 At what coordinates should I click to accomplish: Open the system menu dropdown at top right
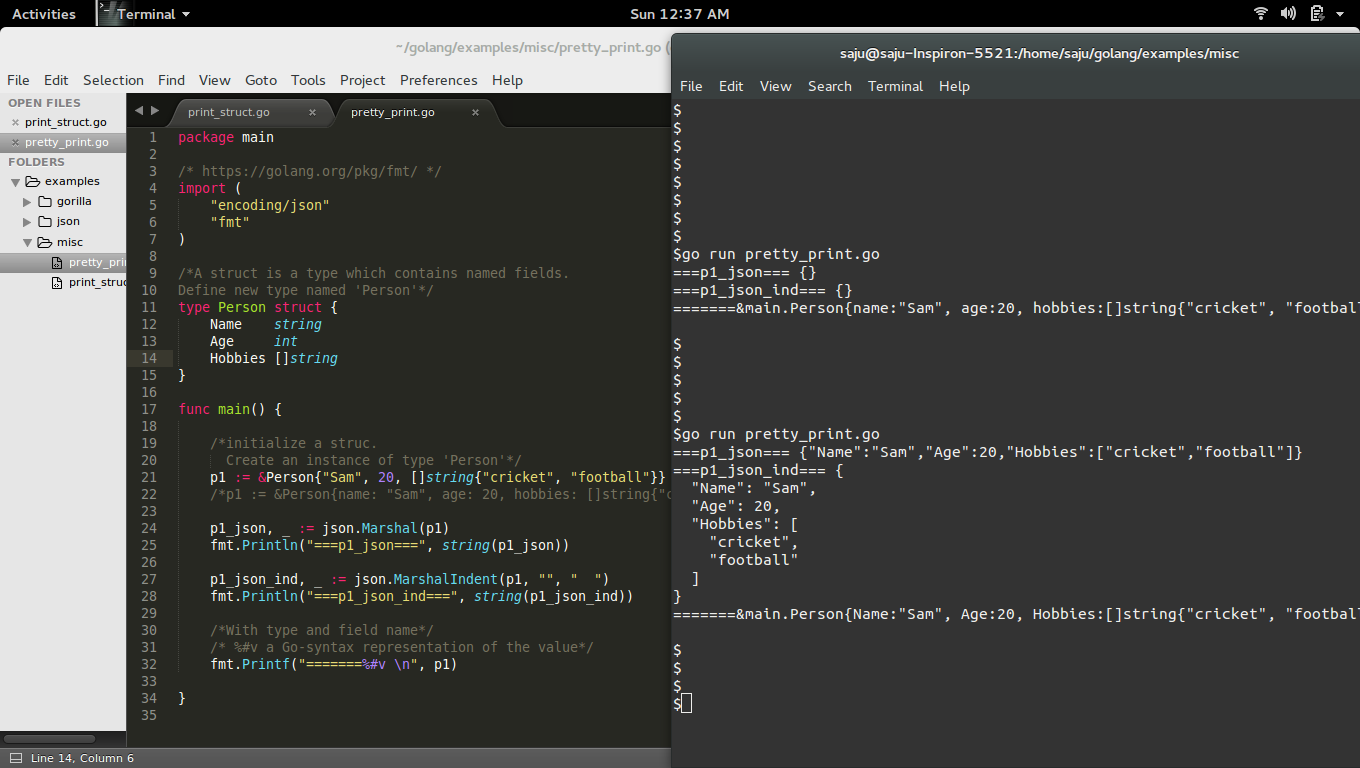[x=1340, y=13]
